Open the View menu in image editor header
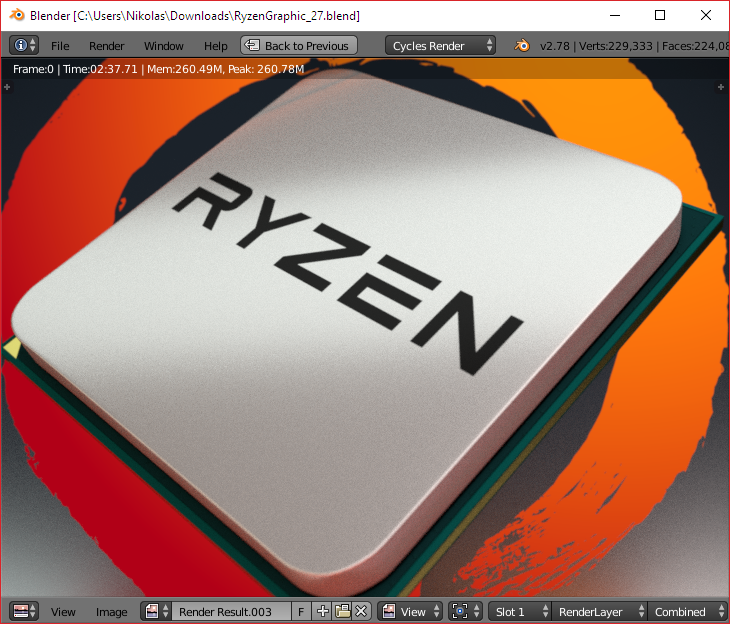 [x=63, y=612]
